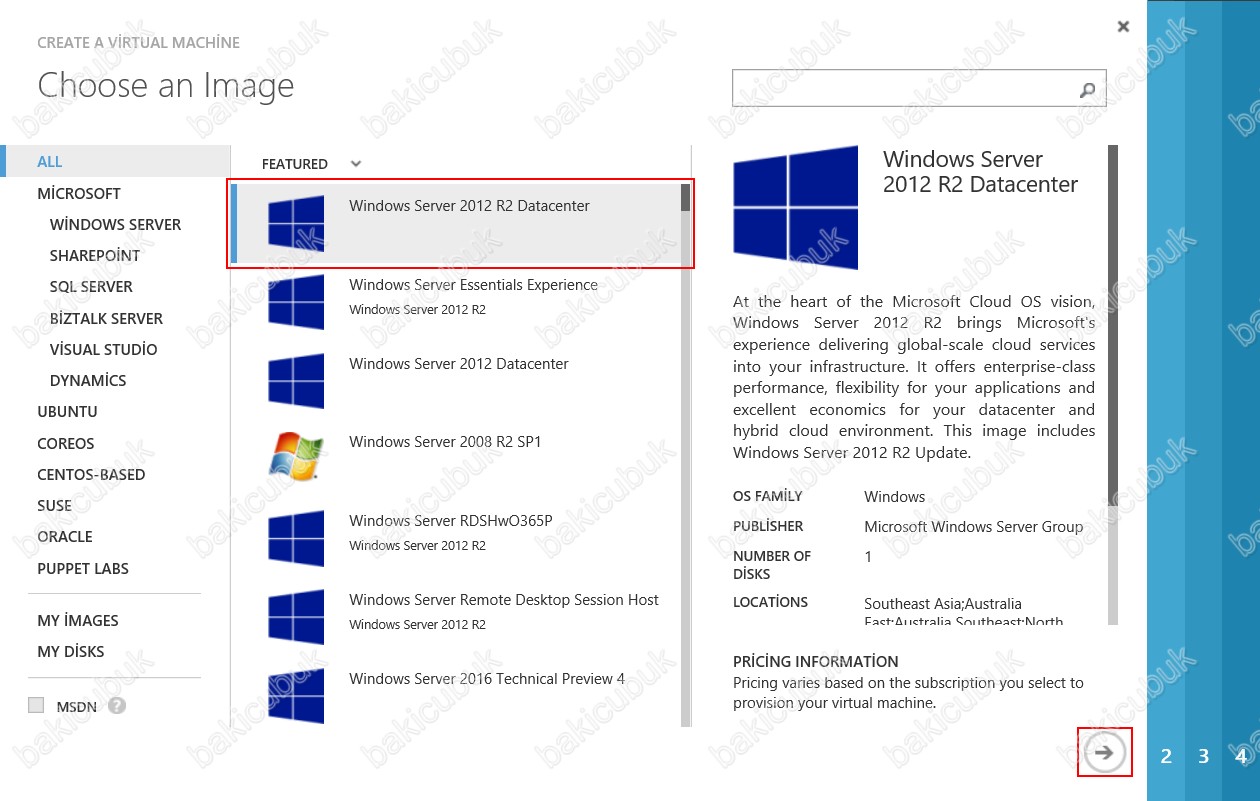Click the search magnifier icon
The height and width of the screenshot is (801, 1260).
(1088, 89)
